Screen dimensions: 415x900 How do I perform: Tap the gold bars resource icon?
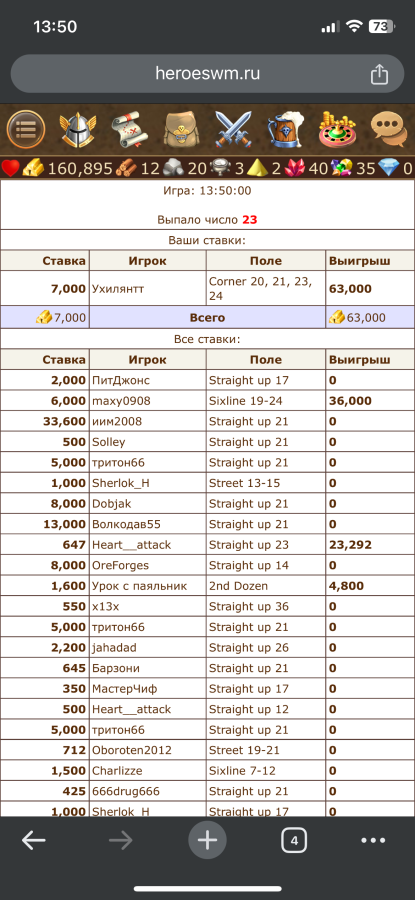pyautogui.click(x=33, y=168)
